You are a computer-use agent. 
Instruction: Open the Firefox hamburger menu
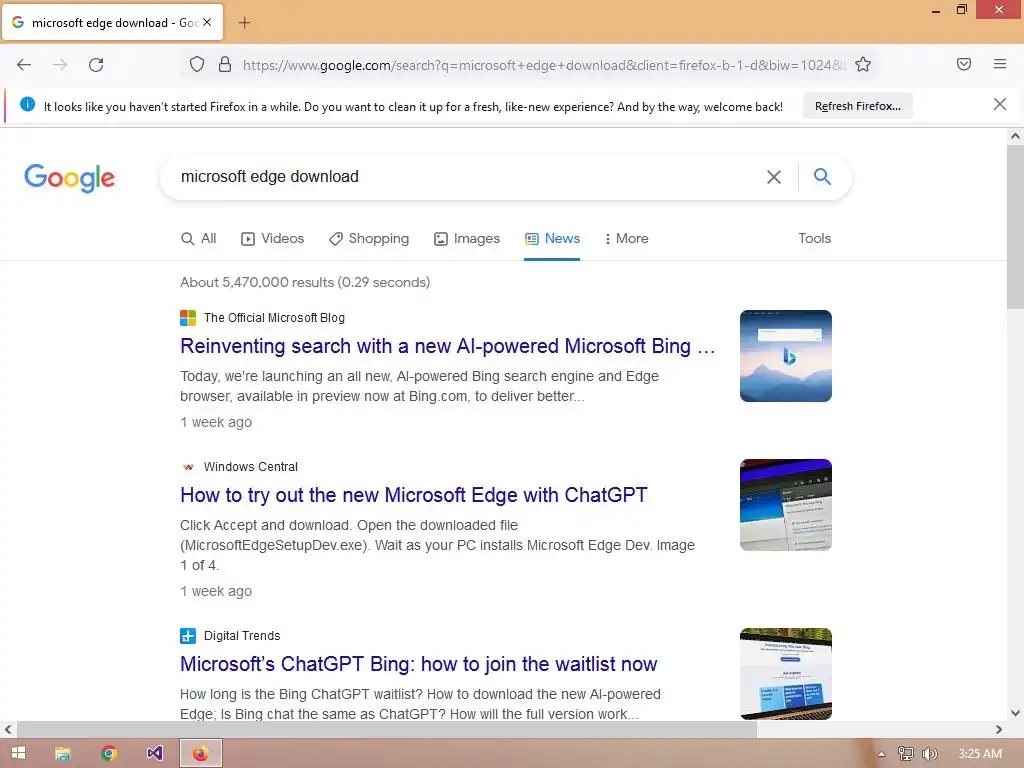999,64
